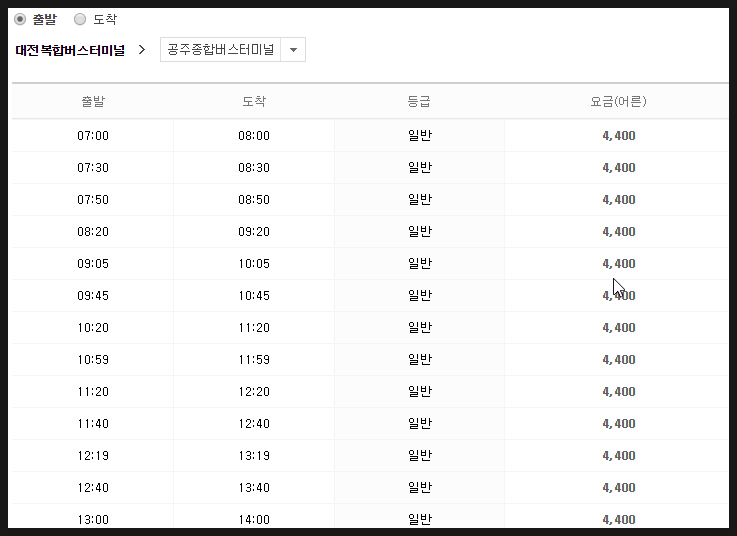Viewport: 737px width, 536px height.
Task: Click the 대전복합버스터미널 origin label
Action: pos(70,50)
